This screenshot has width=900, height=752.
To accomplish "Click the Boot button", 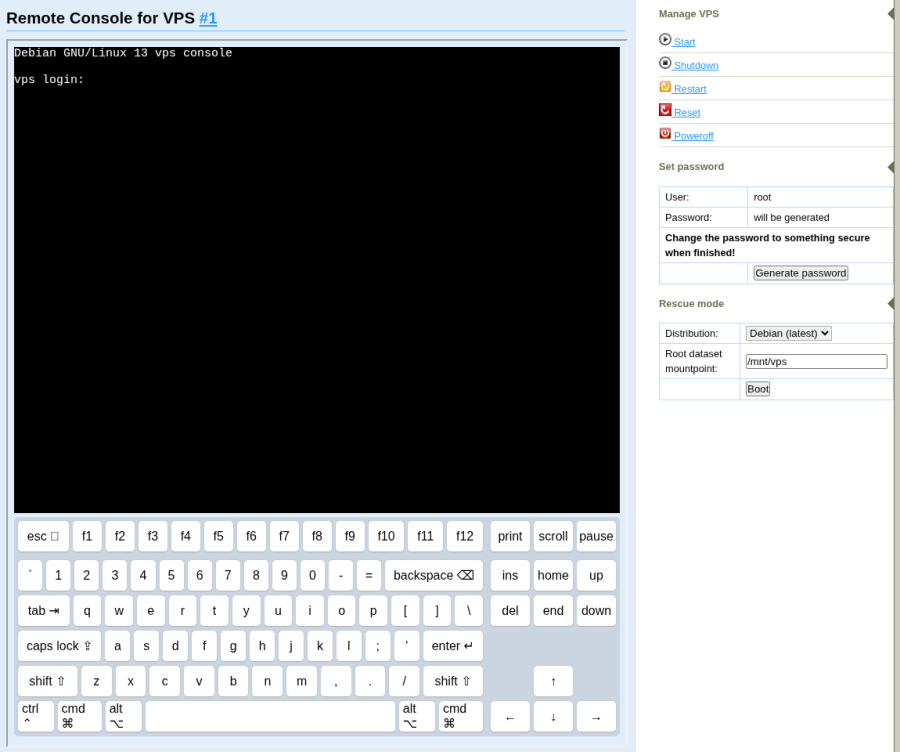I will 758,389.
